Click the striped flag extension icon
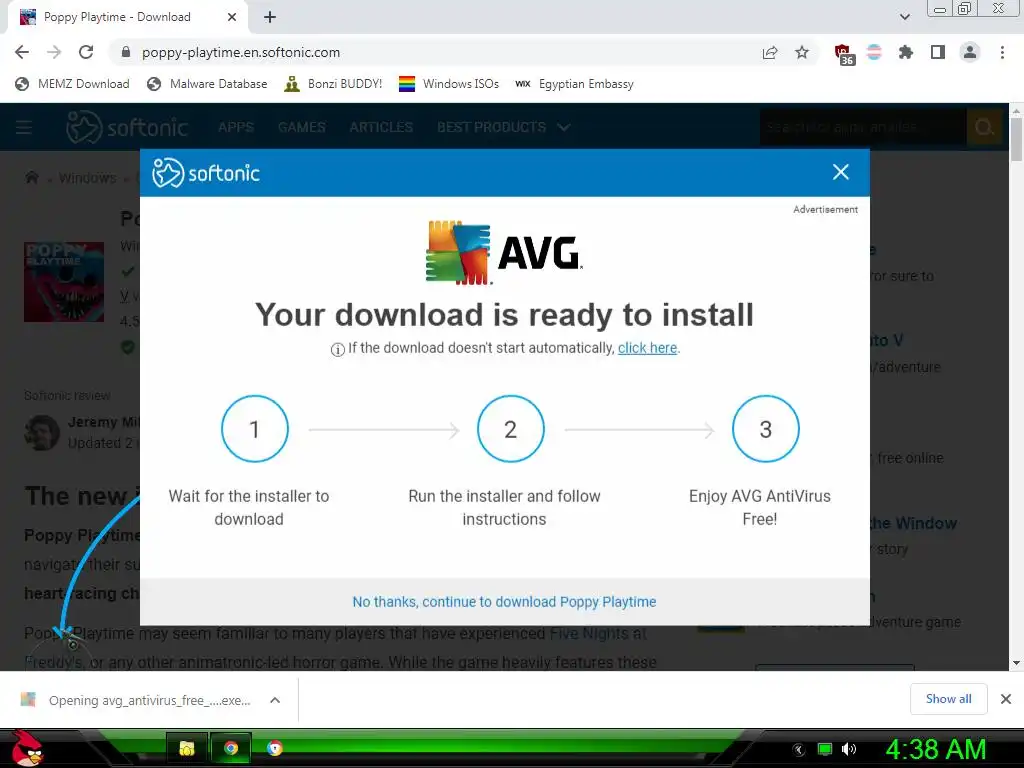Image resolution: width=1024 pixels, height=768 pixels. [874, 52]
